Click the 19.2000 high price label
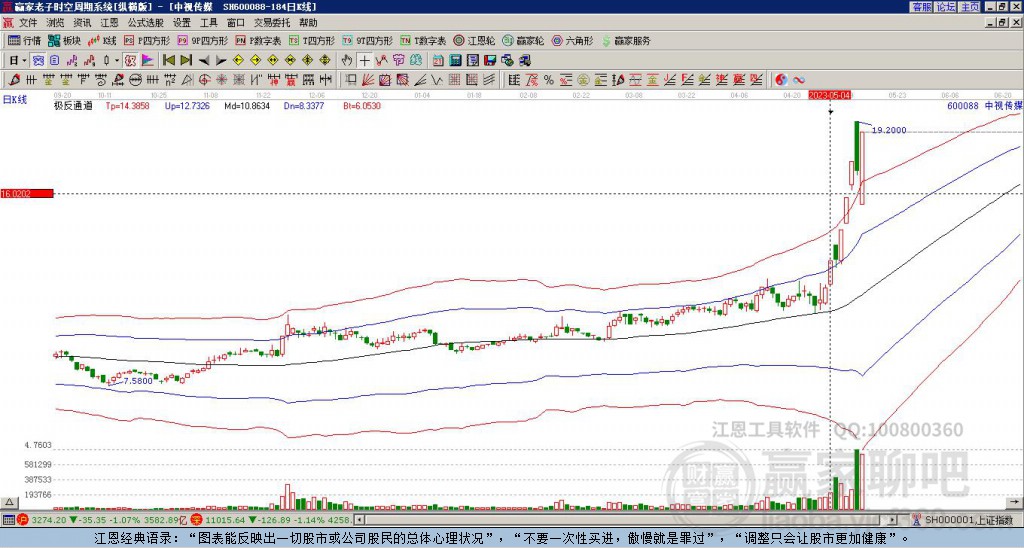 pos(889,130)
